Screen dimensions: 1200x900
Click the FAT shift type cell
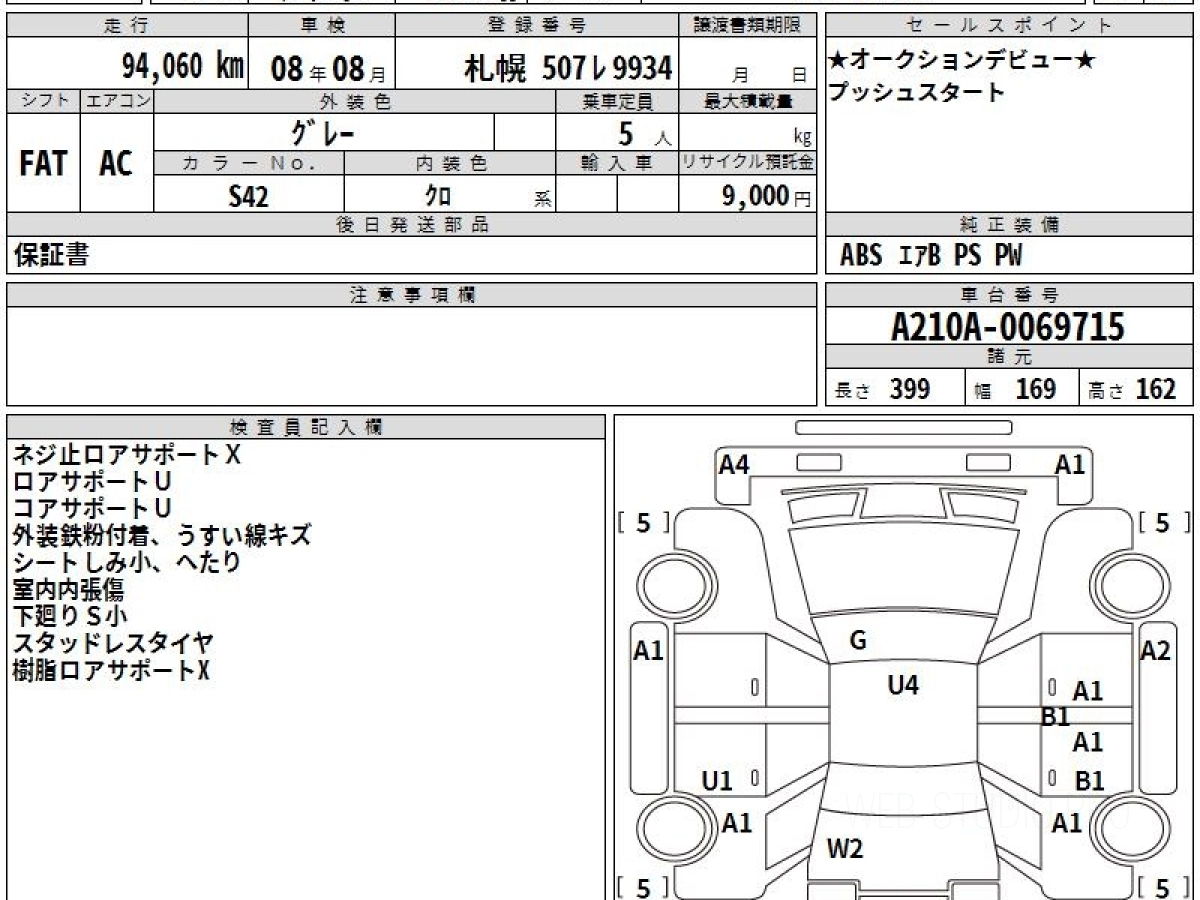[x=43, y=164]
